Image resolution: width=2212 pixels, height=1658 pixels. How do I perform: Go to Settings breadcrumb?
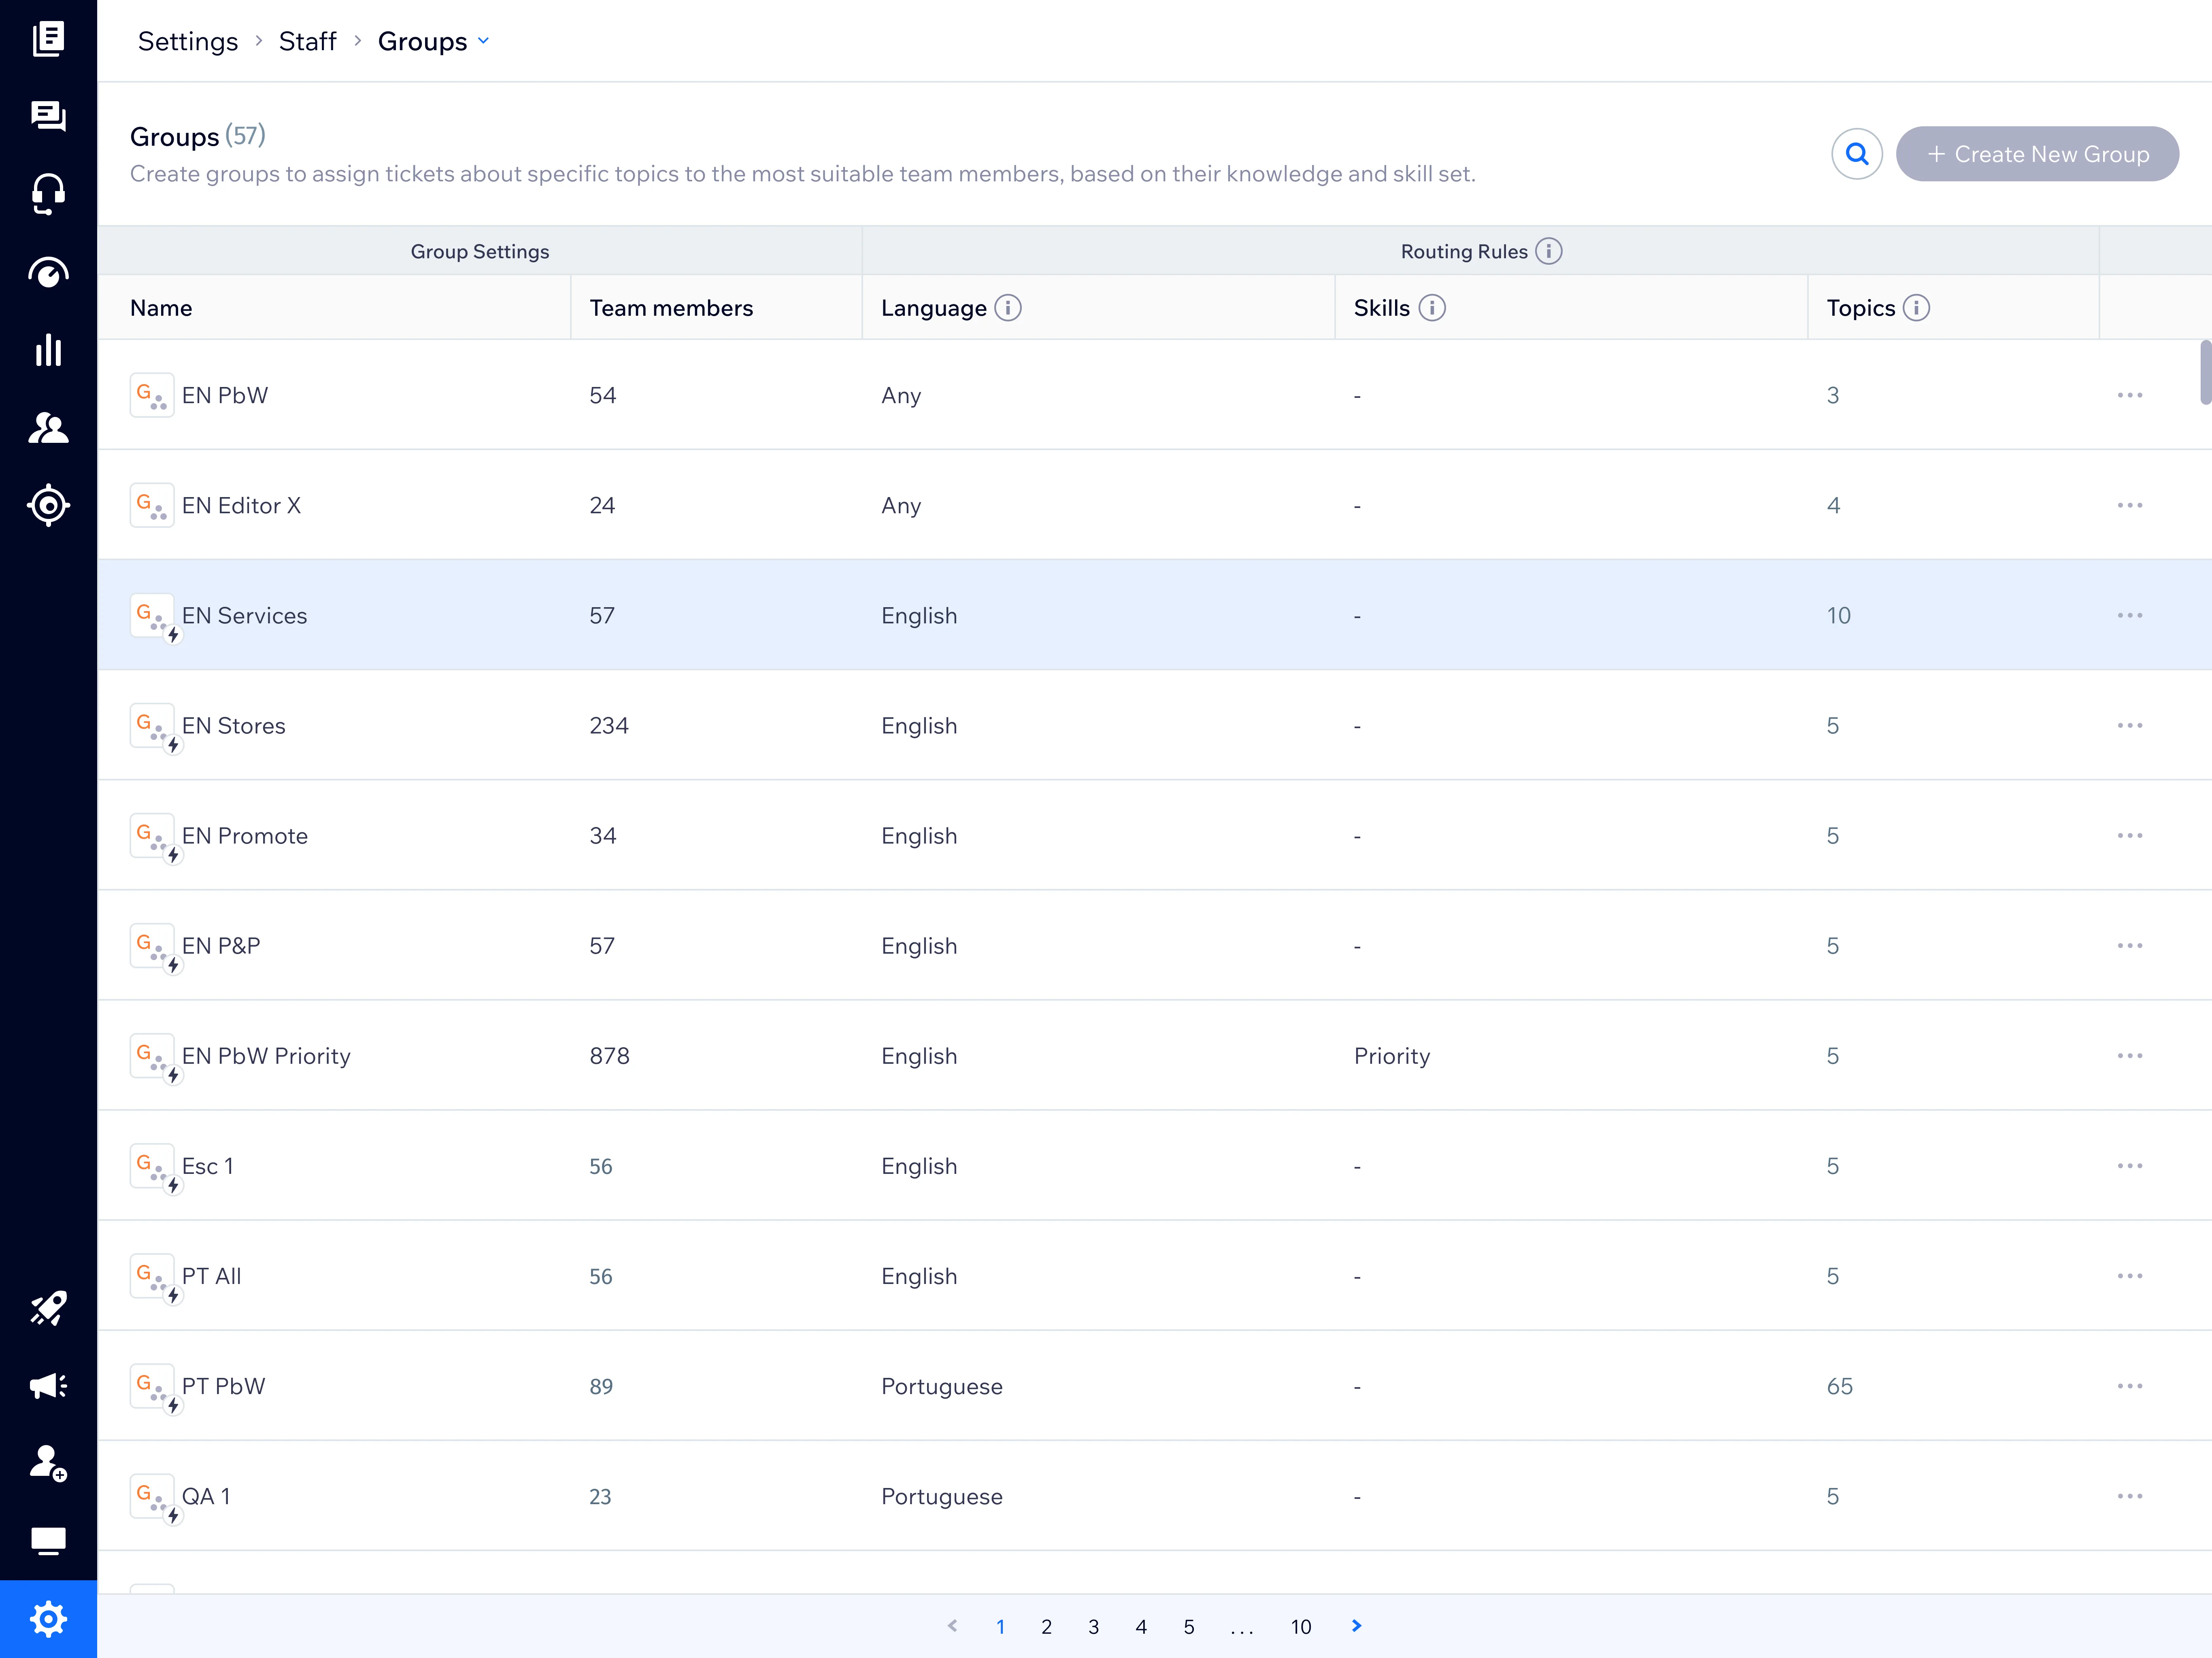[x=188, y=41]
